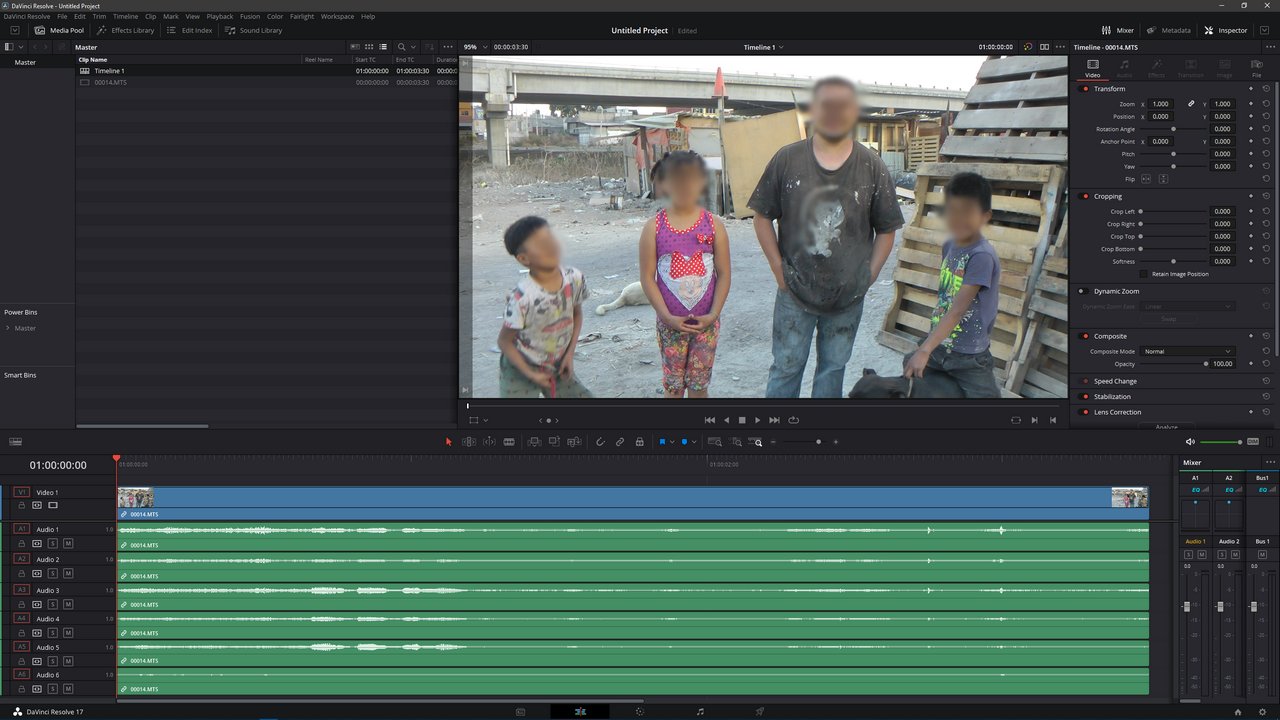
Task: Toggle the Position Lock padlock icon
Action: [x=640, y=441]
